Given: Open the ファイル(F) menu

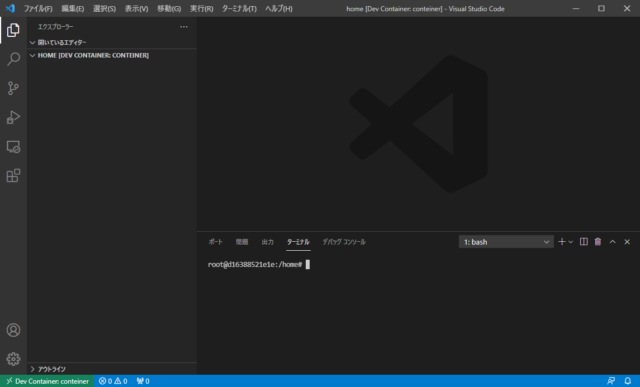Looking at the screenshot, I should point(38,9).
